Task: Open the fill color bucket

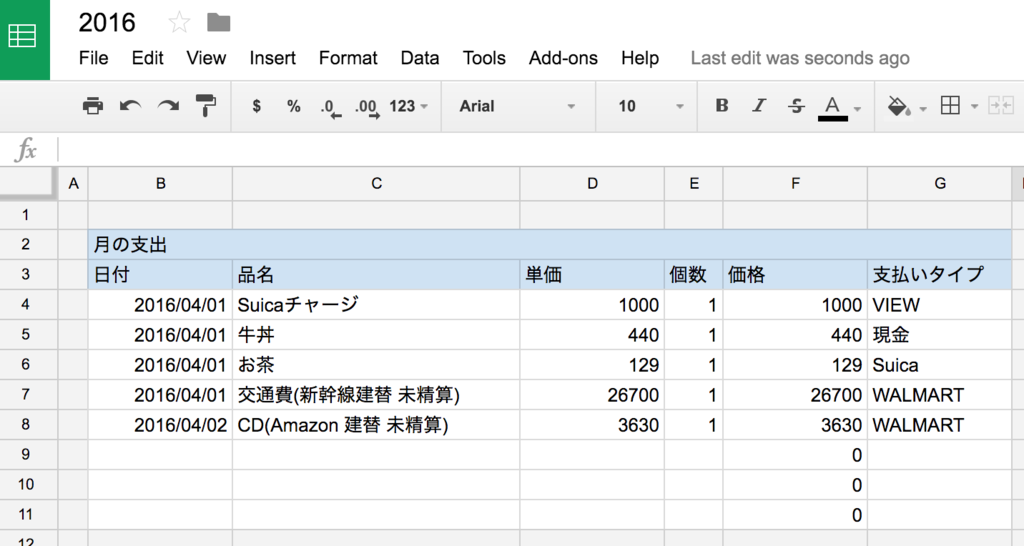Action: pyautogui.click(x=899, y=106)
